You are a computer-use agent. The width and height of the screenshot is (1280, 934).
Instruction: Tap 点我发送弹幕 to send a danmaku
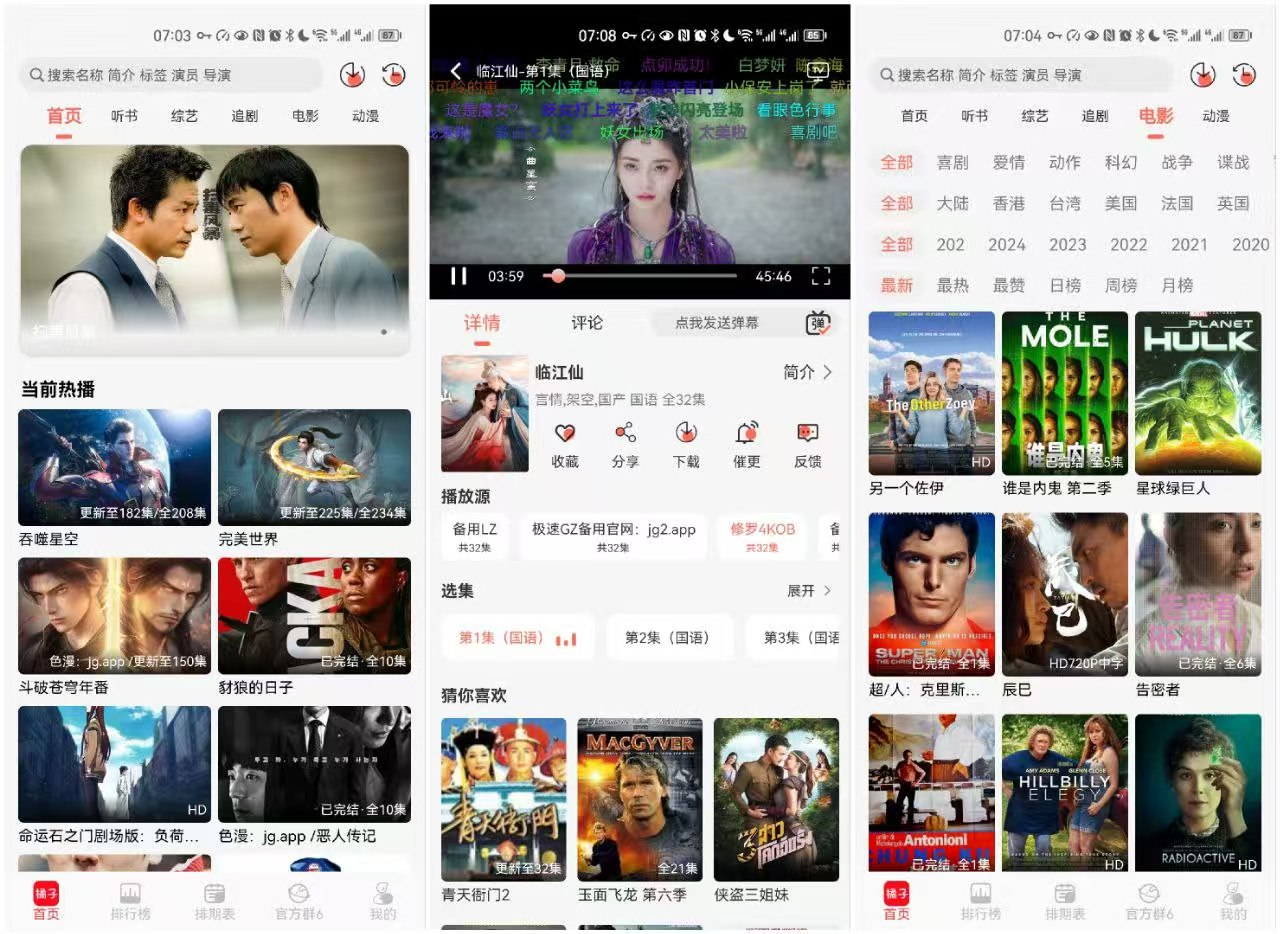coord(717,323)
